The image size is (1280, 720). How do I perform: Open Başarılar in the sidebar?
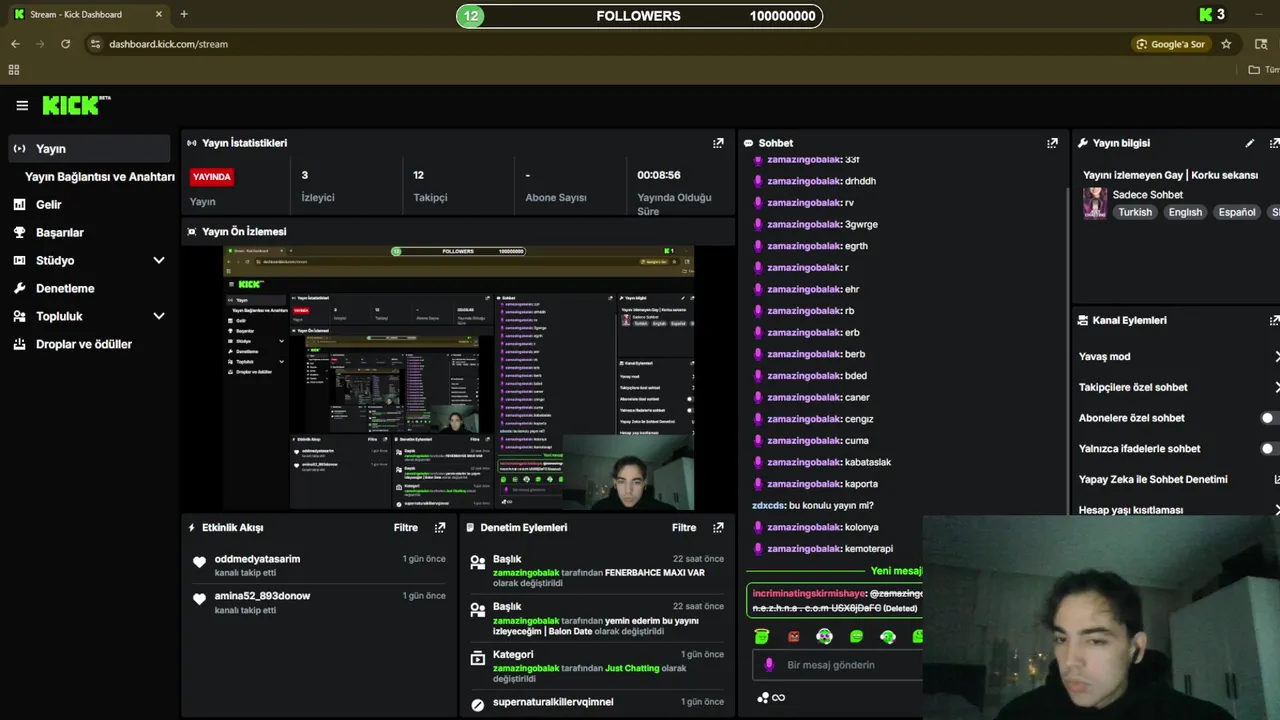coord(59,232)
